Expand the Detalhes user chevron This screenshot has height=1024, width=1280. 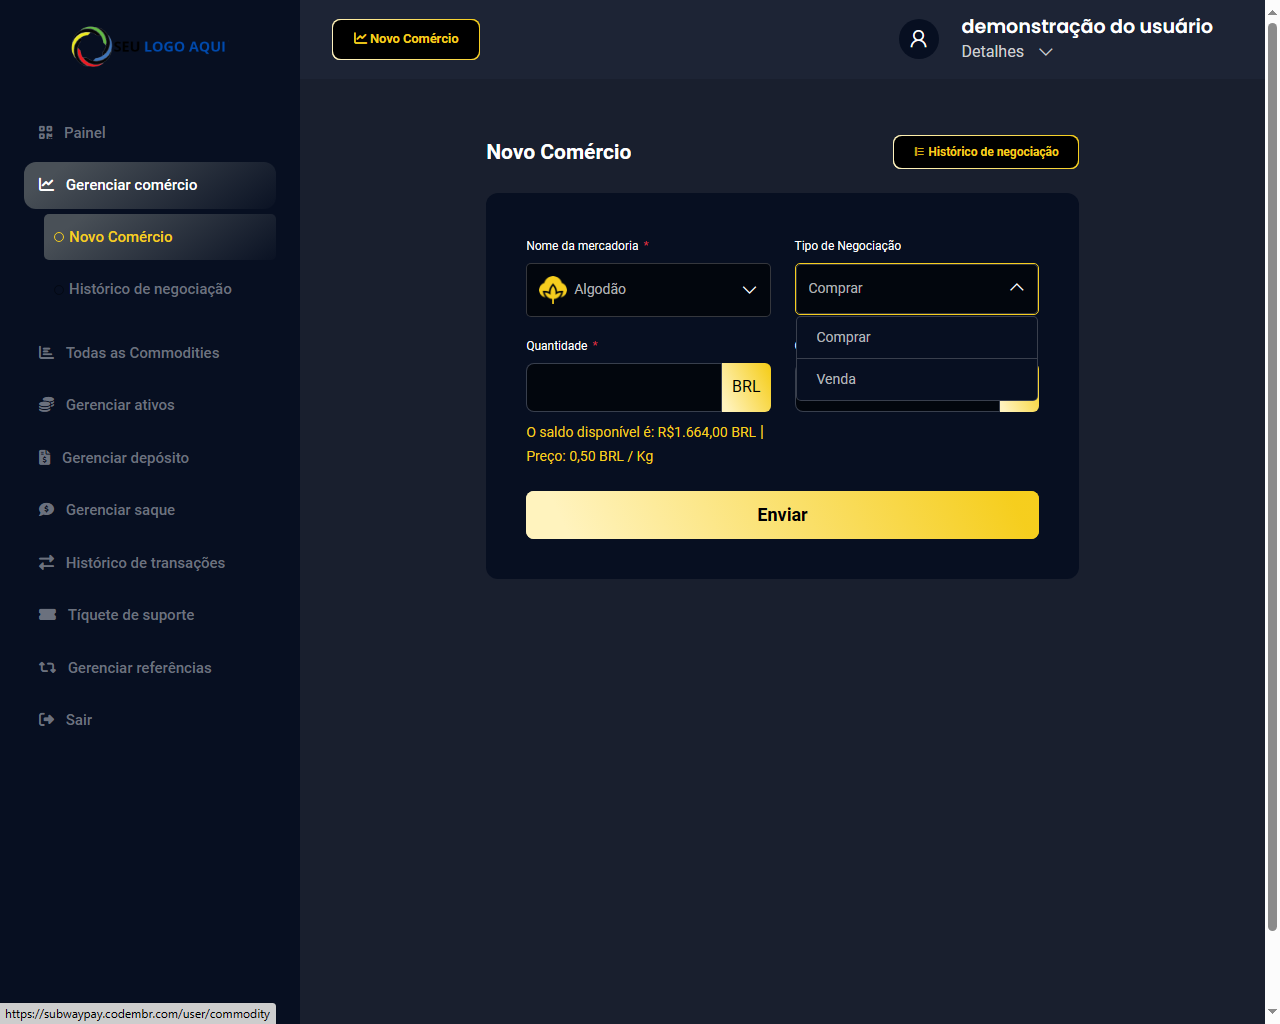pos(1046,52)
